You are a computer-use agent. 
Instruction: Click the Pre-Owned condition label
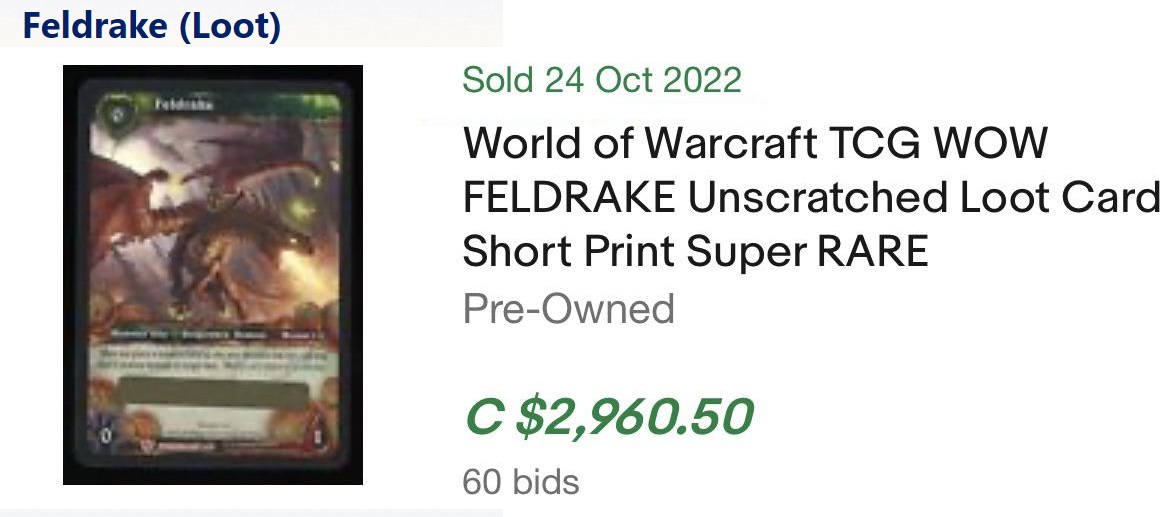tap(568, 309)
